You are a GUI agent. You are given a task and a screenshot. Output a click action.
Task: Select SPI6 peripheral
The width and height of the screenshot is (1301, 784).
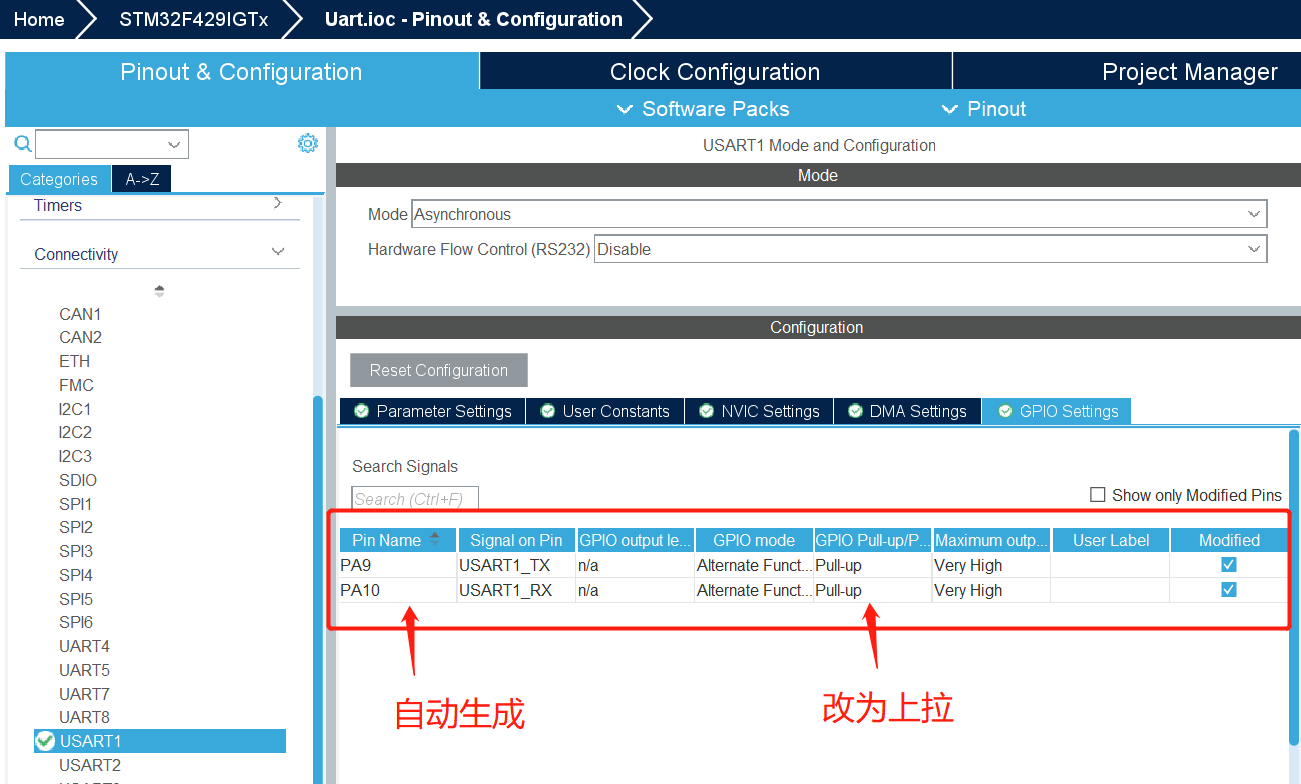tap(75, 622)
